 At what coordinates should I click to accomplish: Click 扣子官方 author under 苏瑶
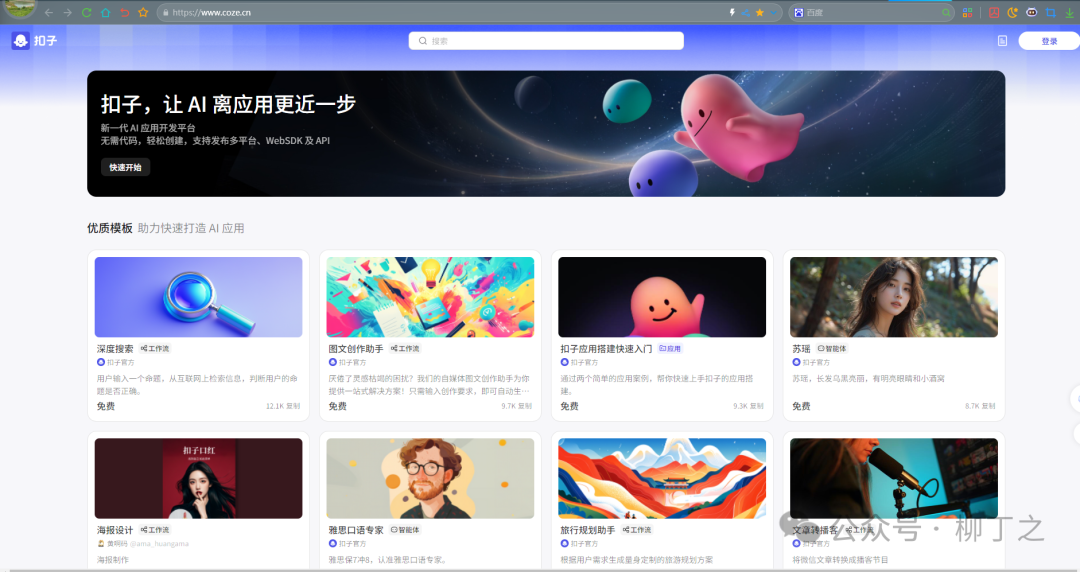click(x=816, y=362)
